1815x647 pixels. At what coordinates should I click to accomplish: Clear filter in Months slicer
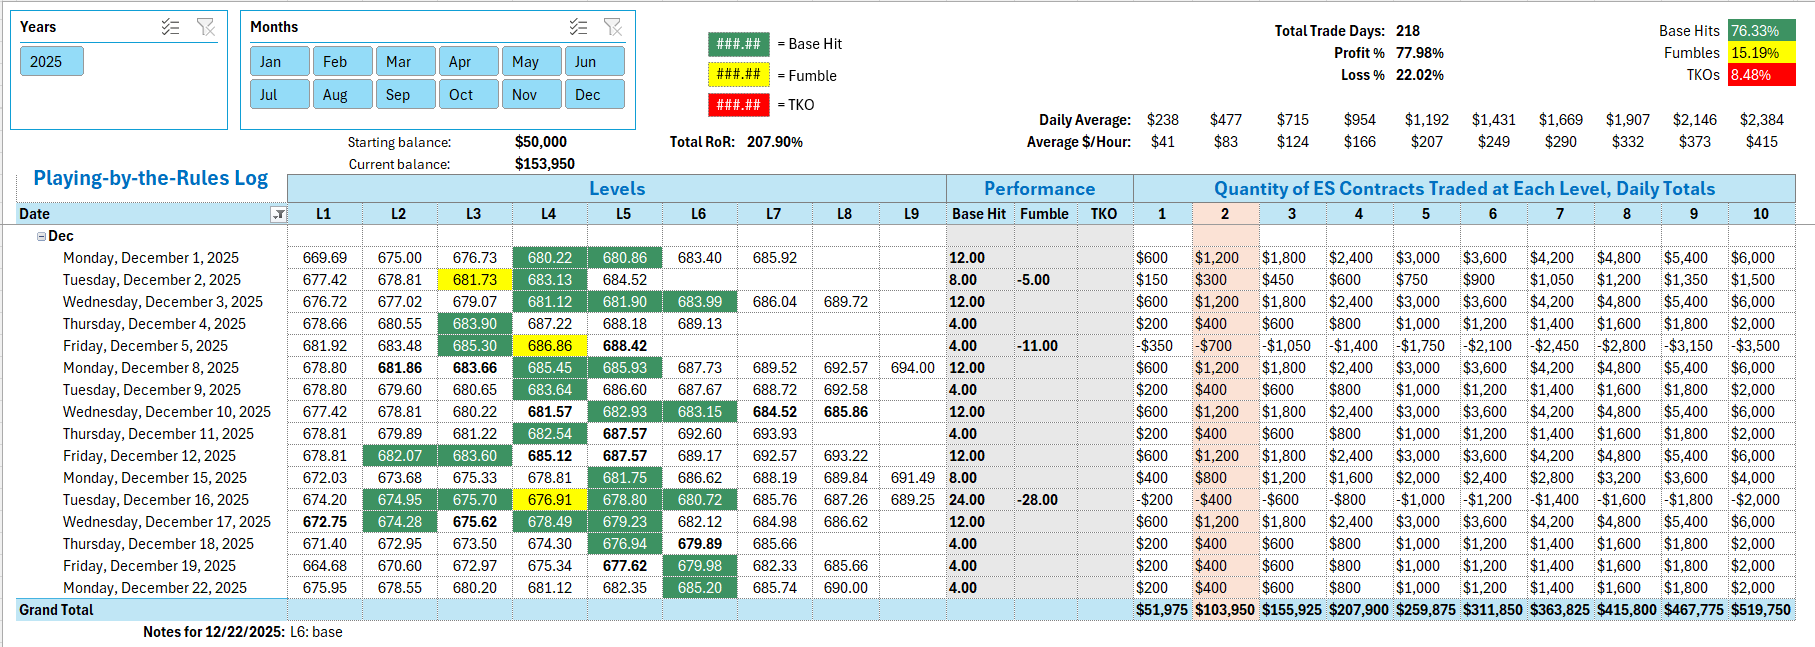(x=613, y=27)
